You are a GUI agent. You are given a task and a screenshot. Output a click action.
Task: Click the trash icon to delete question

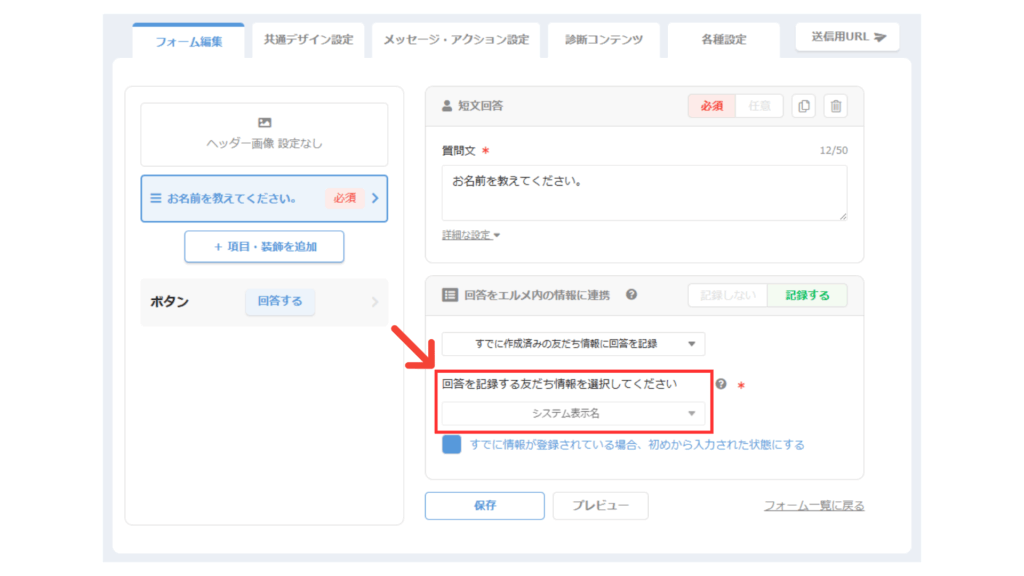click(x=836, y=106)
